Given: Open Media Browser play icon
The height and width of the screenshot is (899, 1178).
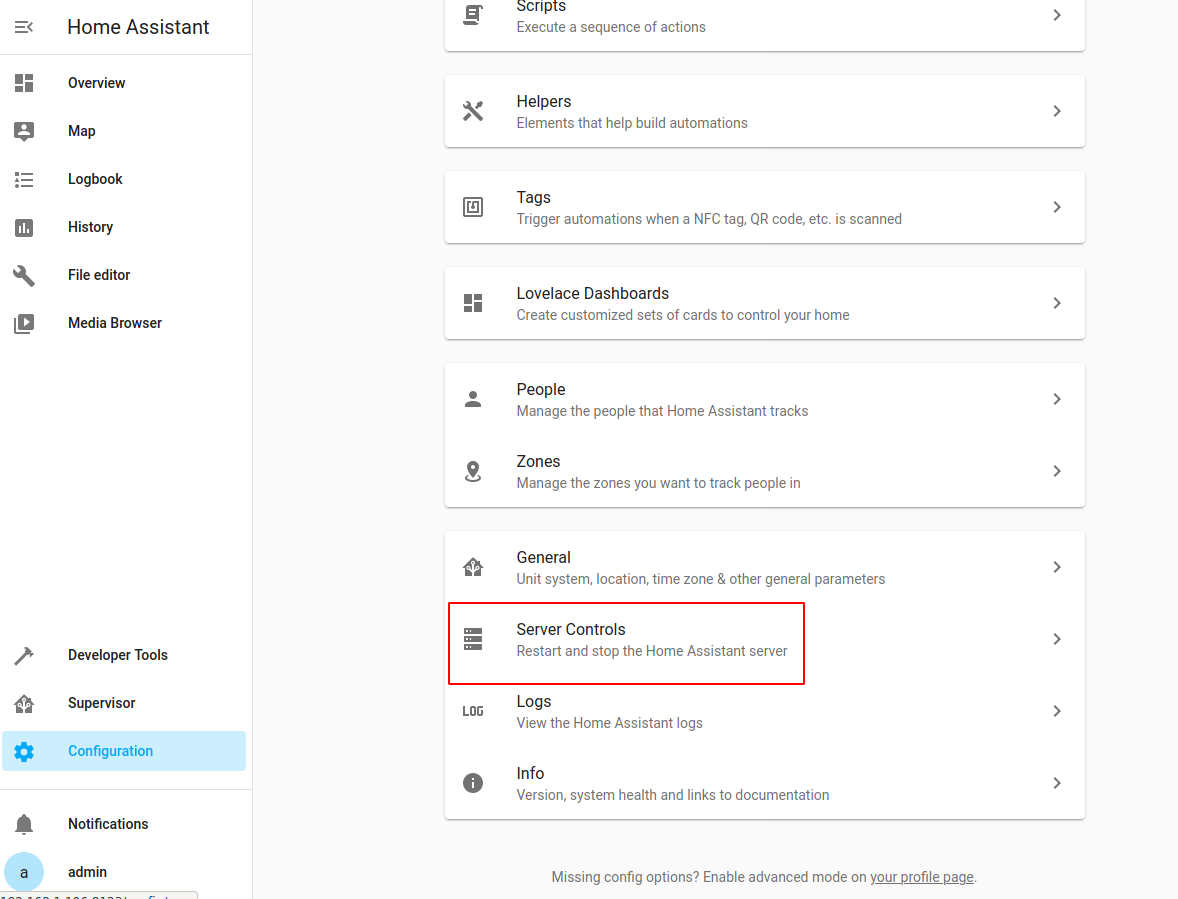Looking at the screenshot, I should pyautogui.click(x=24, y=323).
